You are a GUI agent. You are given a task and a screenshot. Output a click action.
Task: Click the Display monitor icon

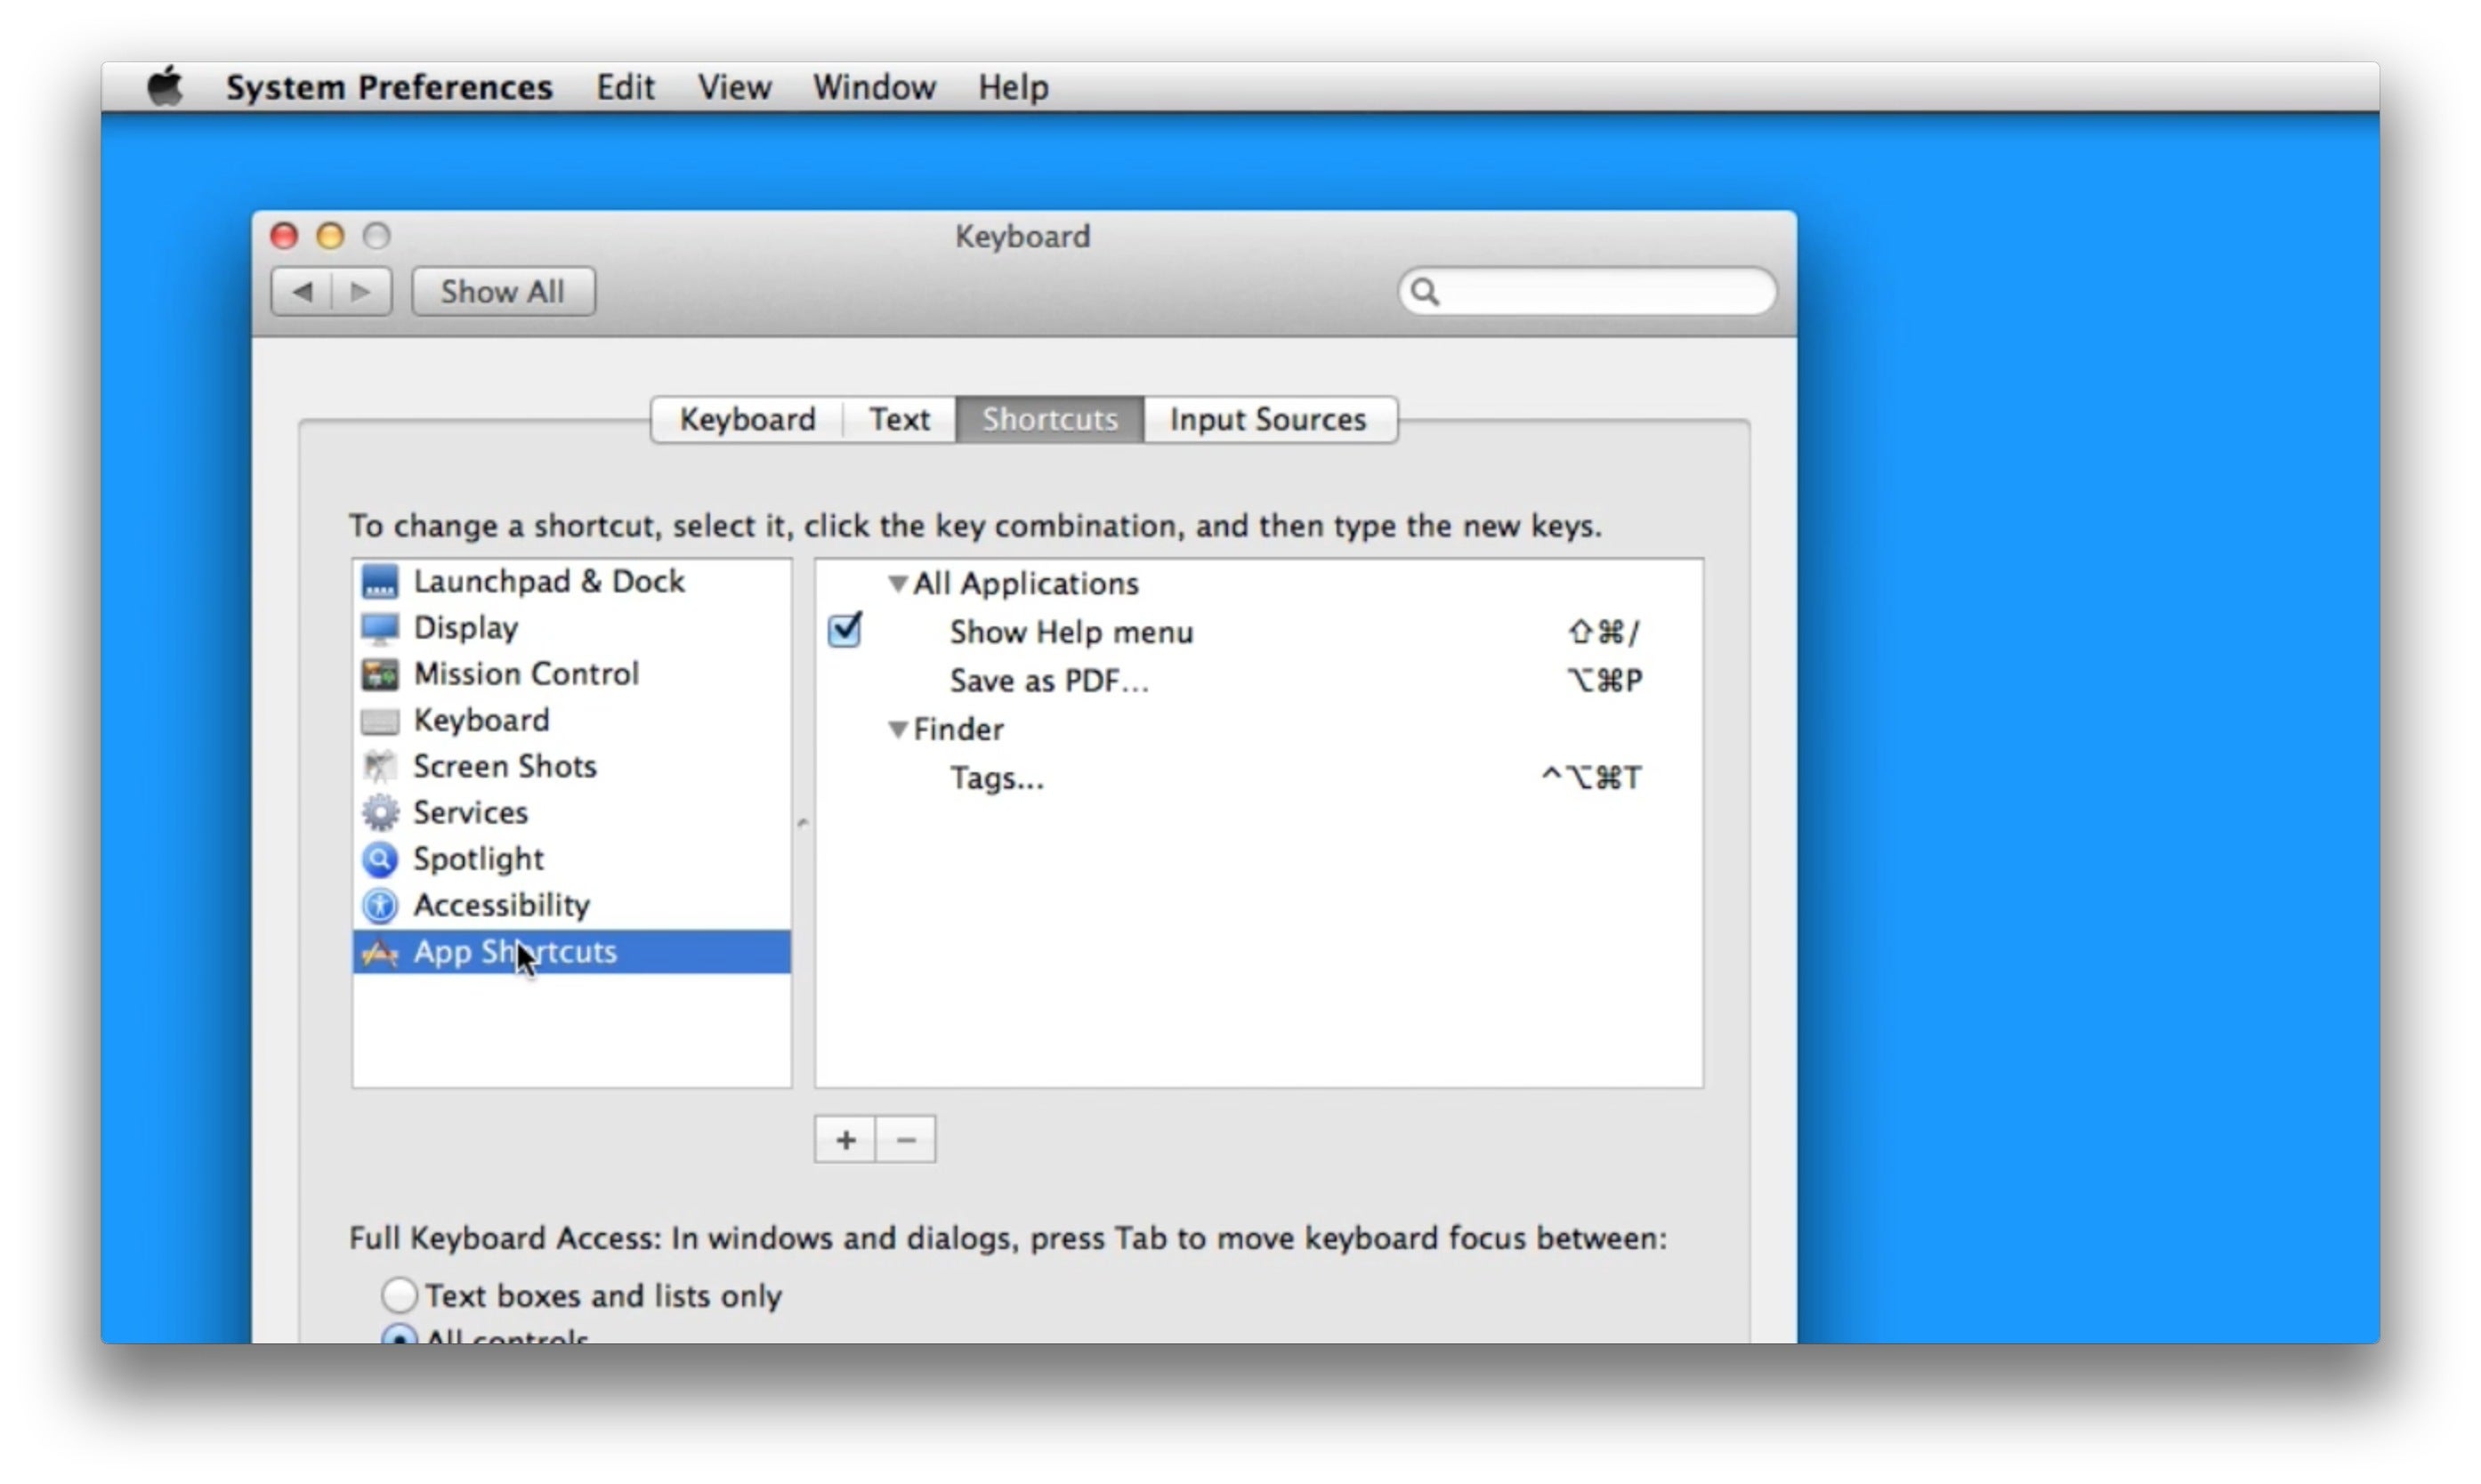379,628
